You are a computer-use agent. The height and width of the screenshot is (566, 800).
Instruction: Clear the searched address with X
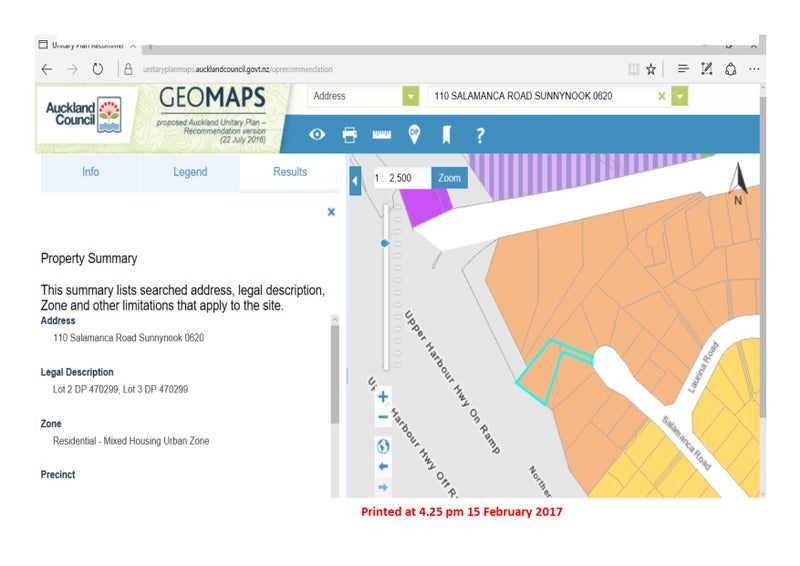[x=661, y=96]
